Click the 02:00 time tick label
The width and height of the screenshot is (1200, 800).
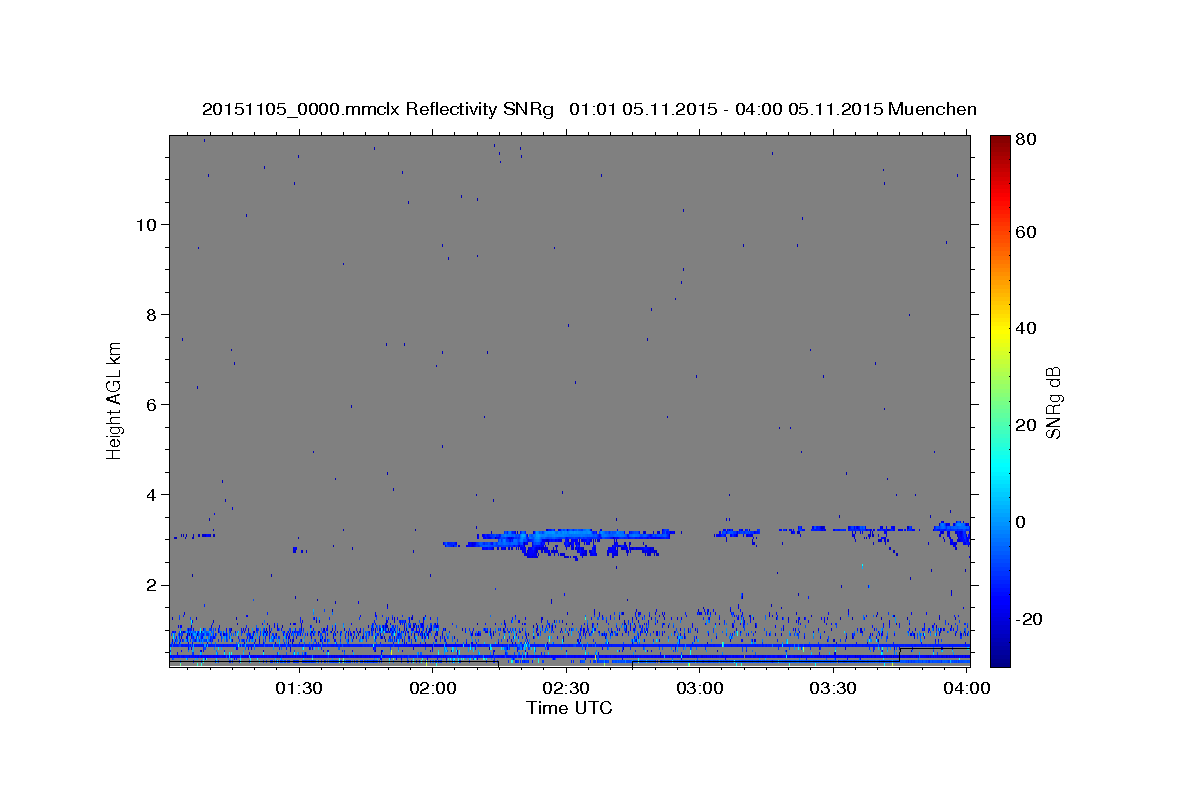[433, 689]
